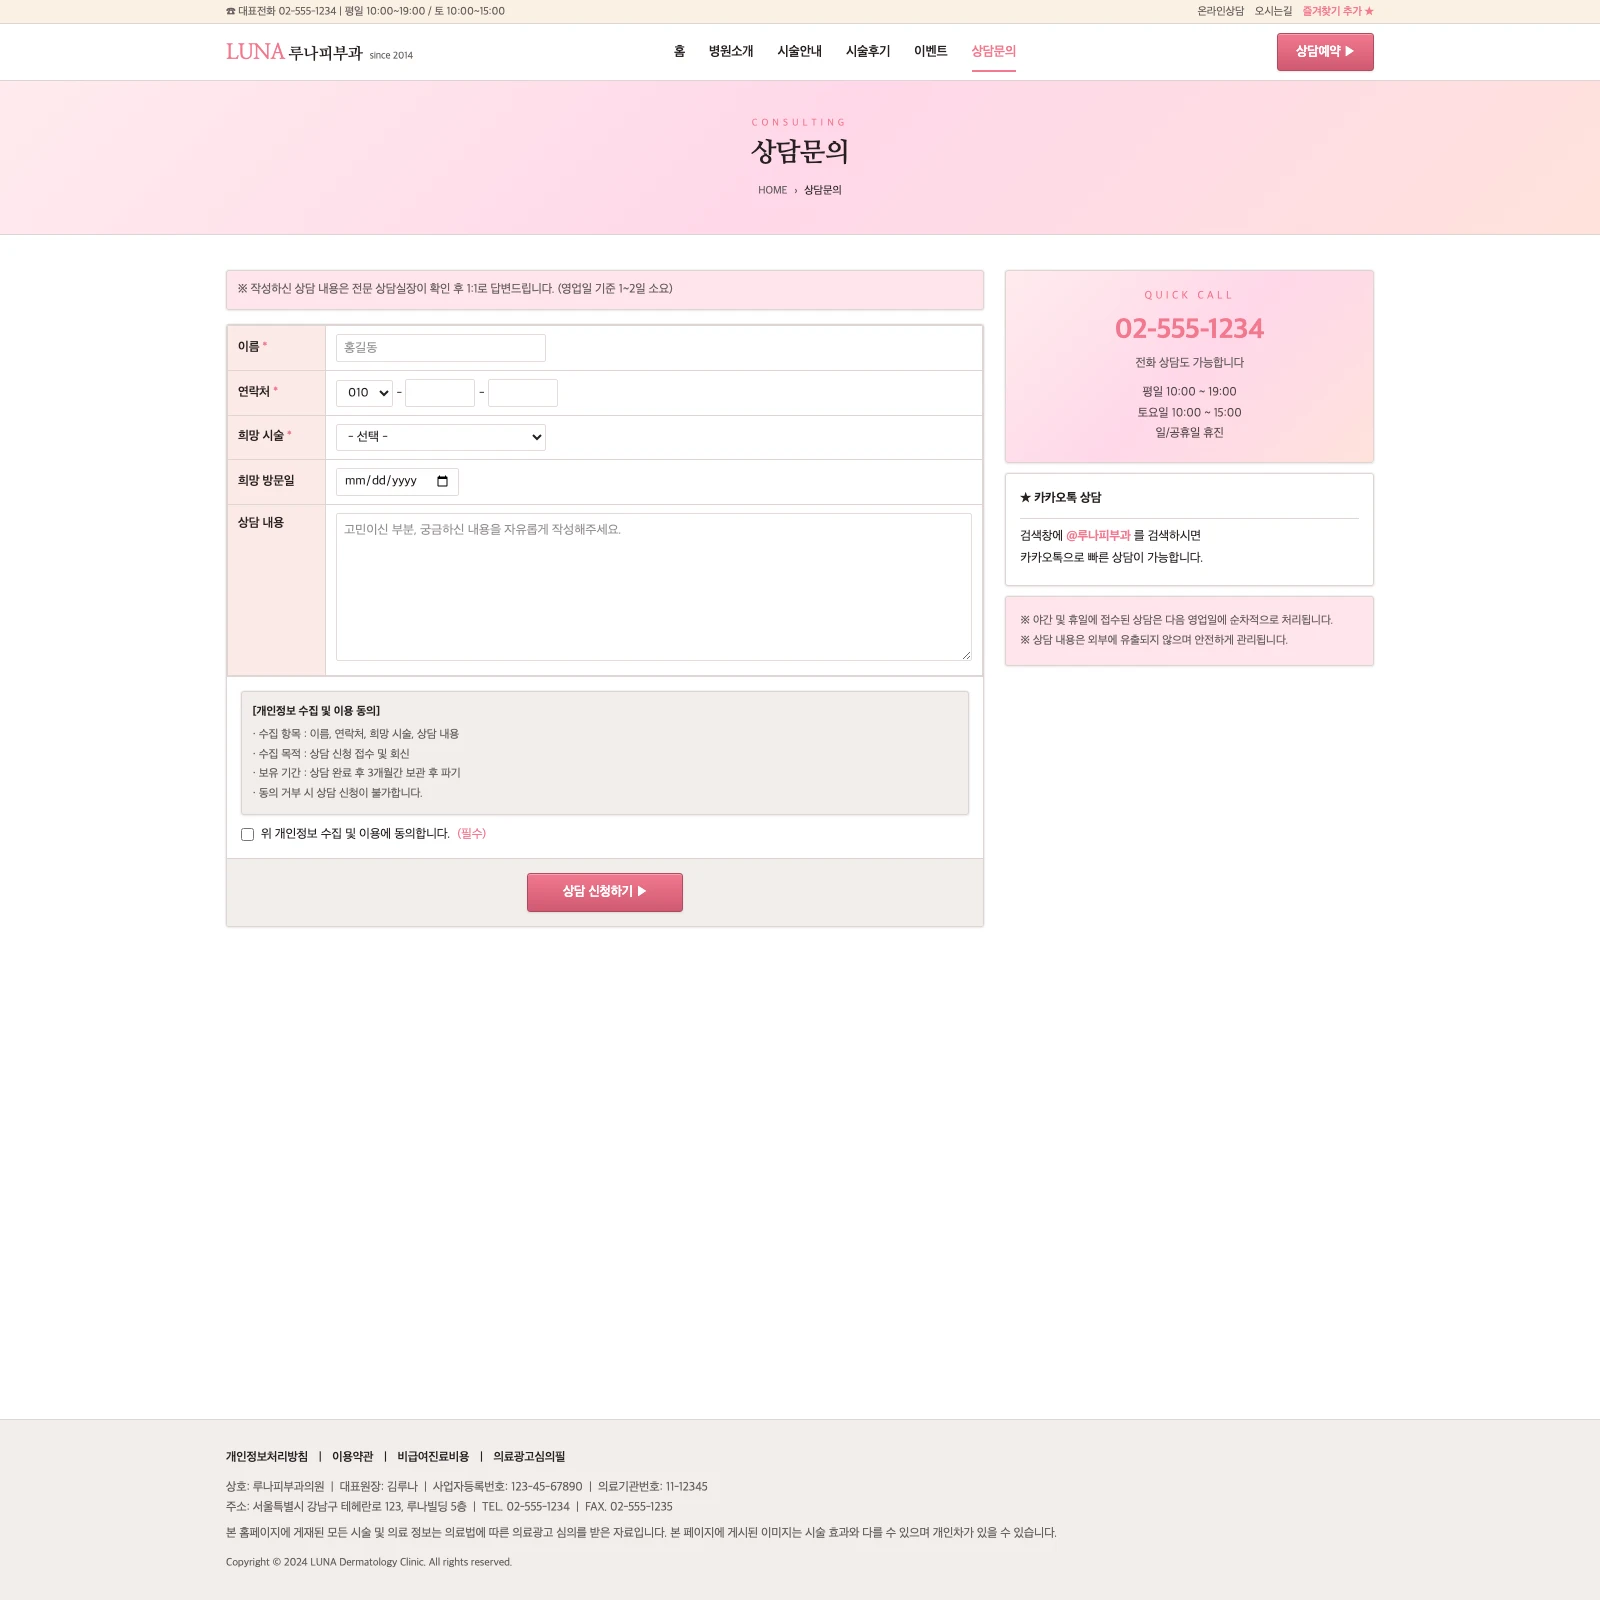Click the 상담예약 button in the header
The image size is (1600, 1600).
(1325, 52)
